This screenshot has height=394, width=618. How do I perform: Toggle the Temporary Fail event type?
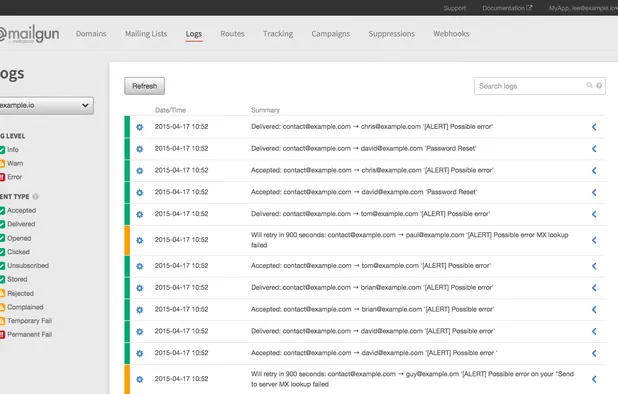tap(2, 321)
